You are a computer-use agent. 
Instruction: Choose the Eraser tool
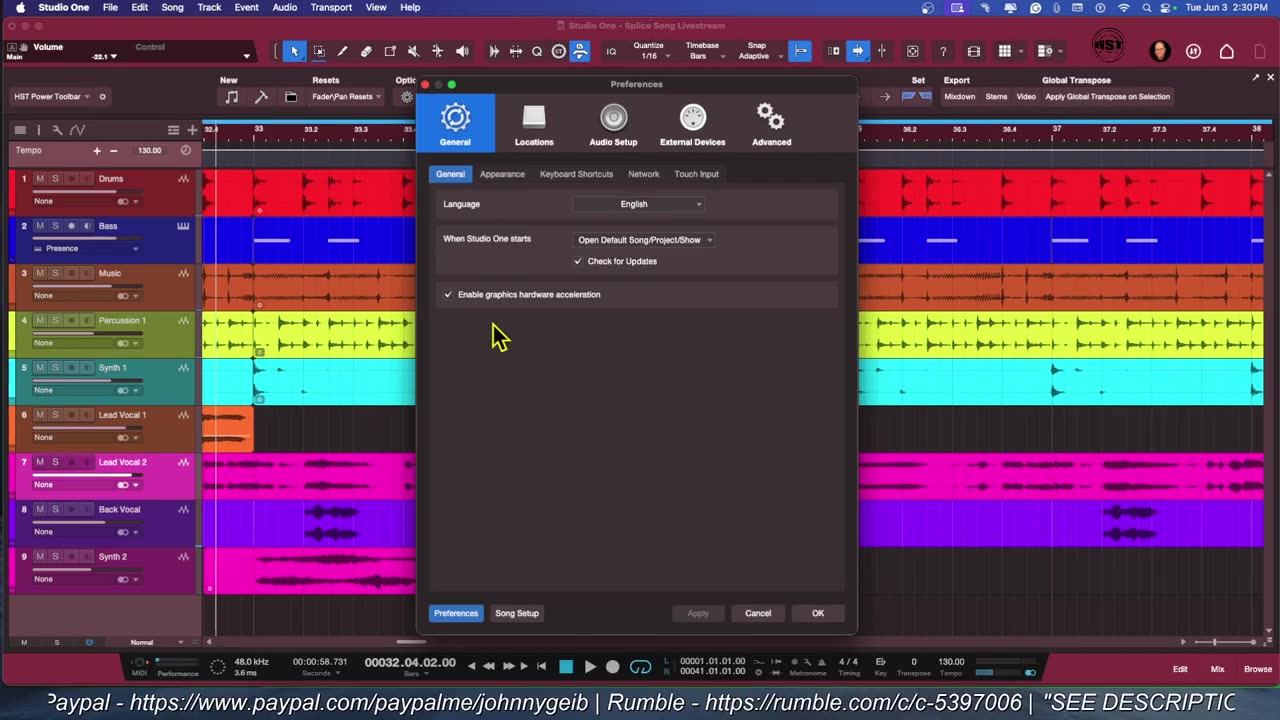(x=366, y=51)
